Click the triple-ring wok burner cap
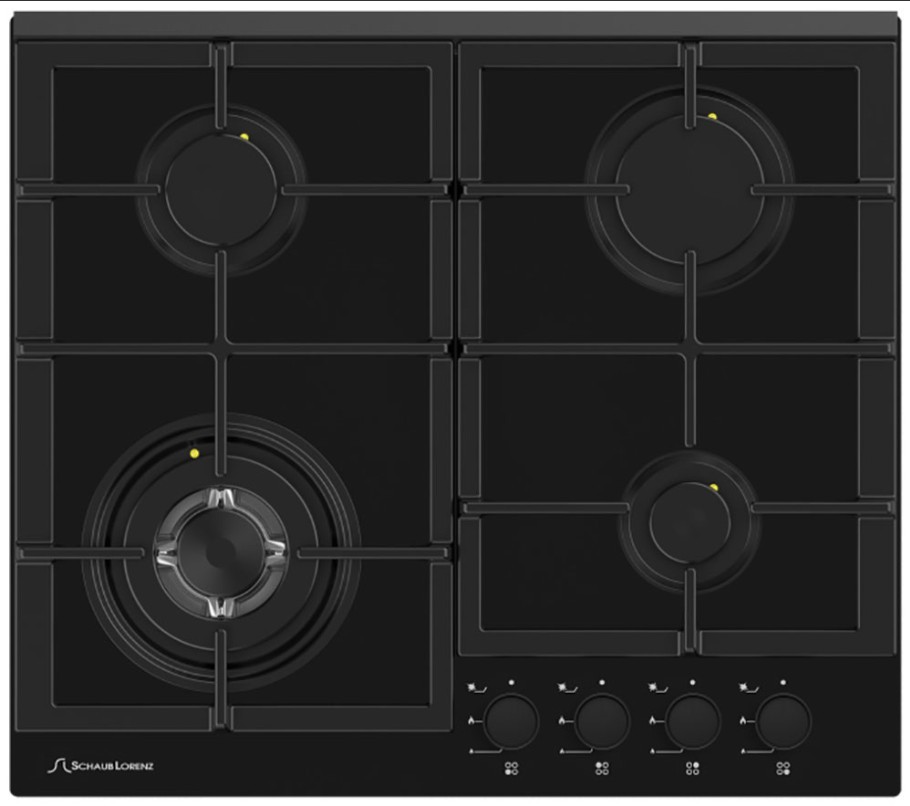 coord(220,552)
